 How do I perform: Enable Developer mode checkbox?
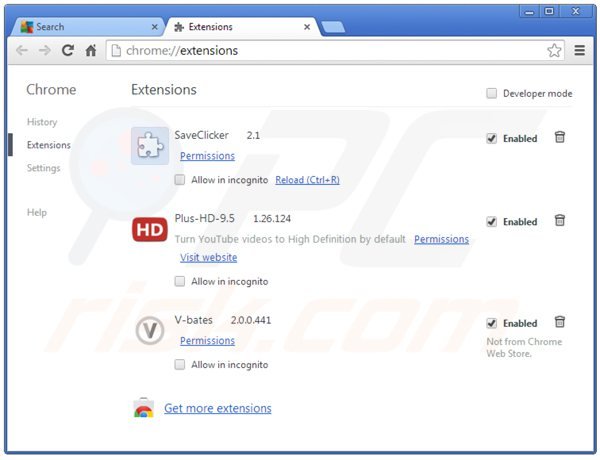[491, 93]
